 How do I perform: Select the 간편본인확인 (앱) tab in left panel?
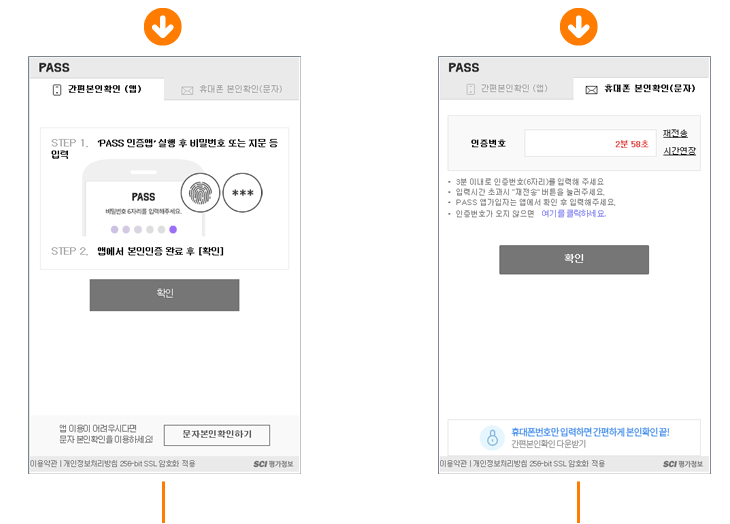pyautogui.click(x=97, y=89)
